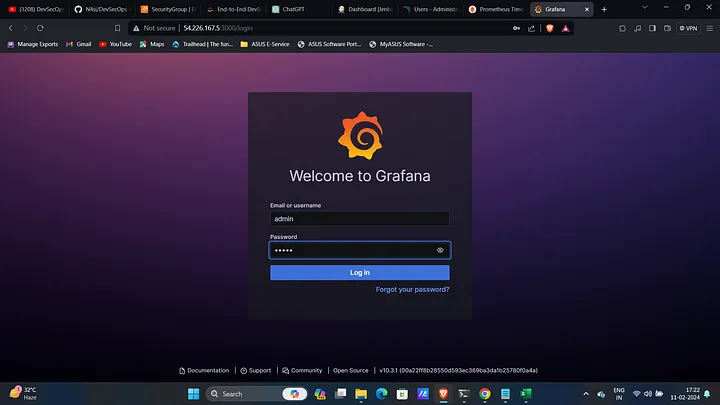Open Brave Shields lion icon
This screenshot has width=720, height=405.
(550, 28)
